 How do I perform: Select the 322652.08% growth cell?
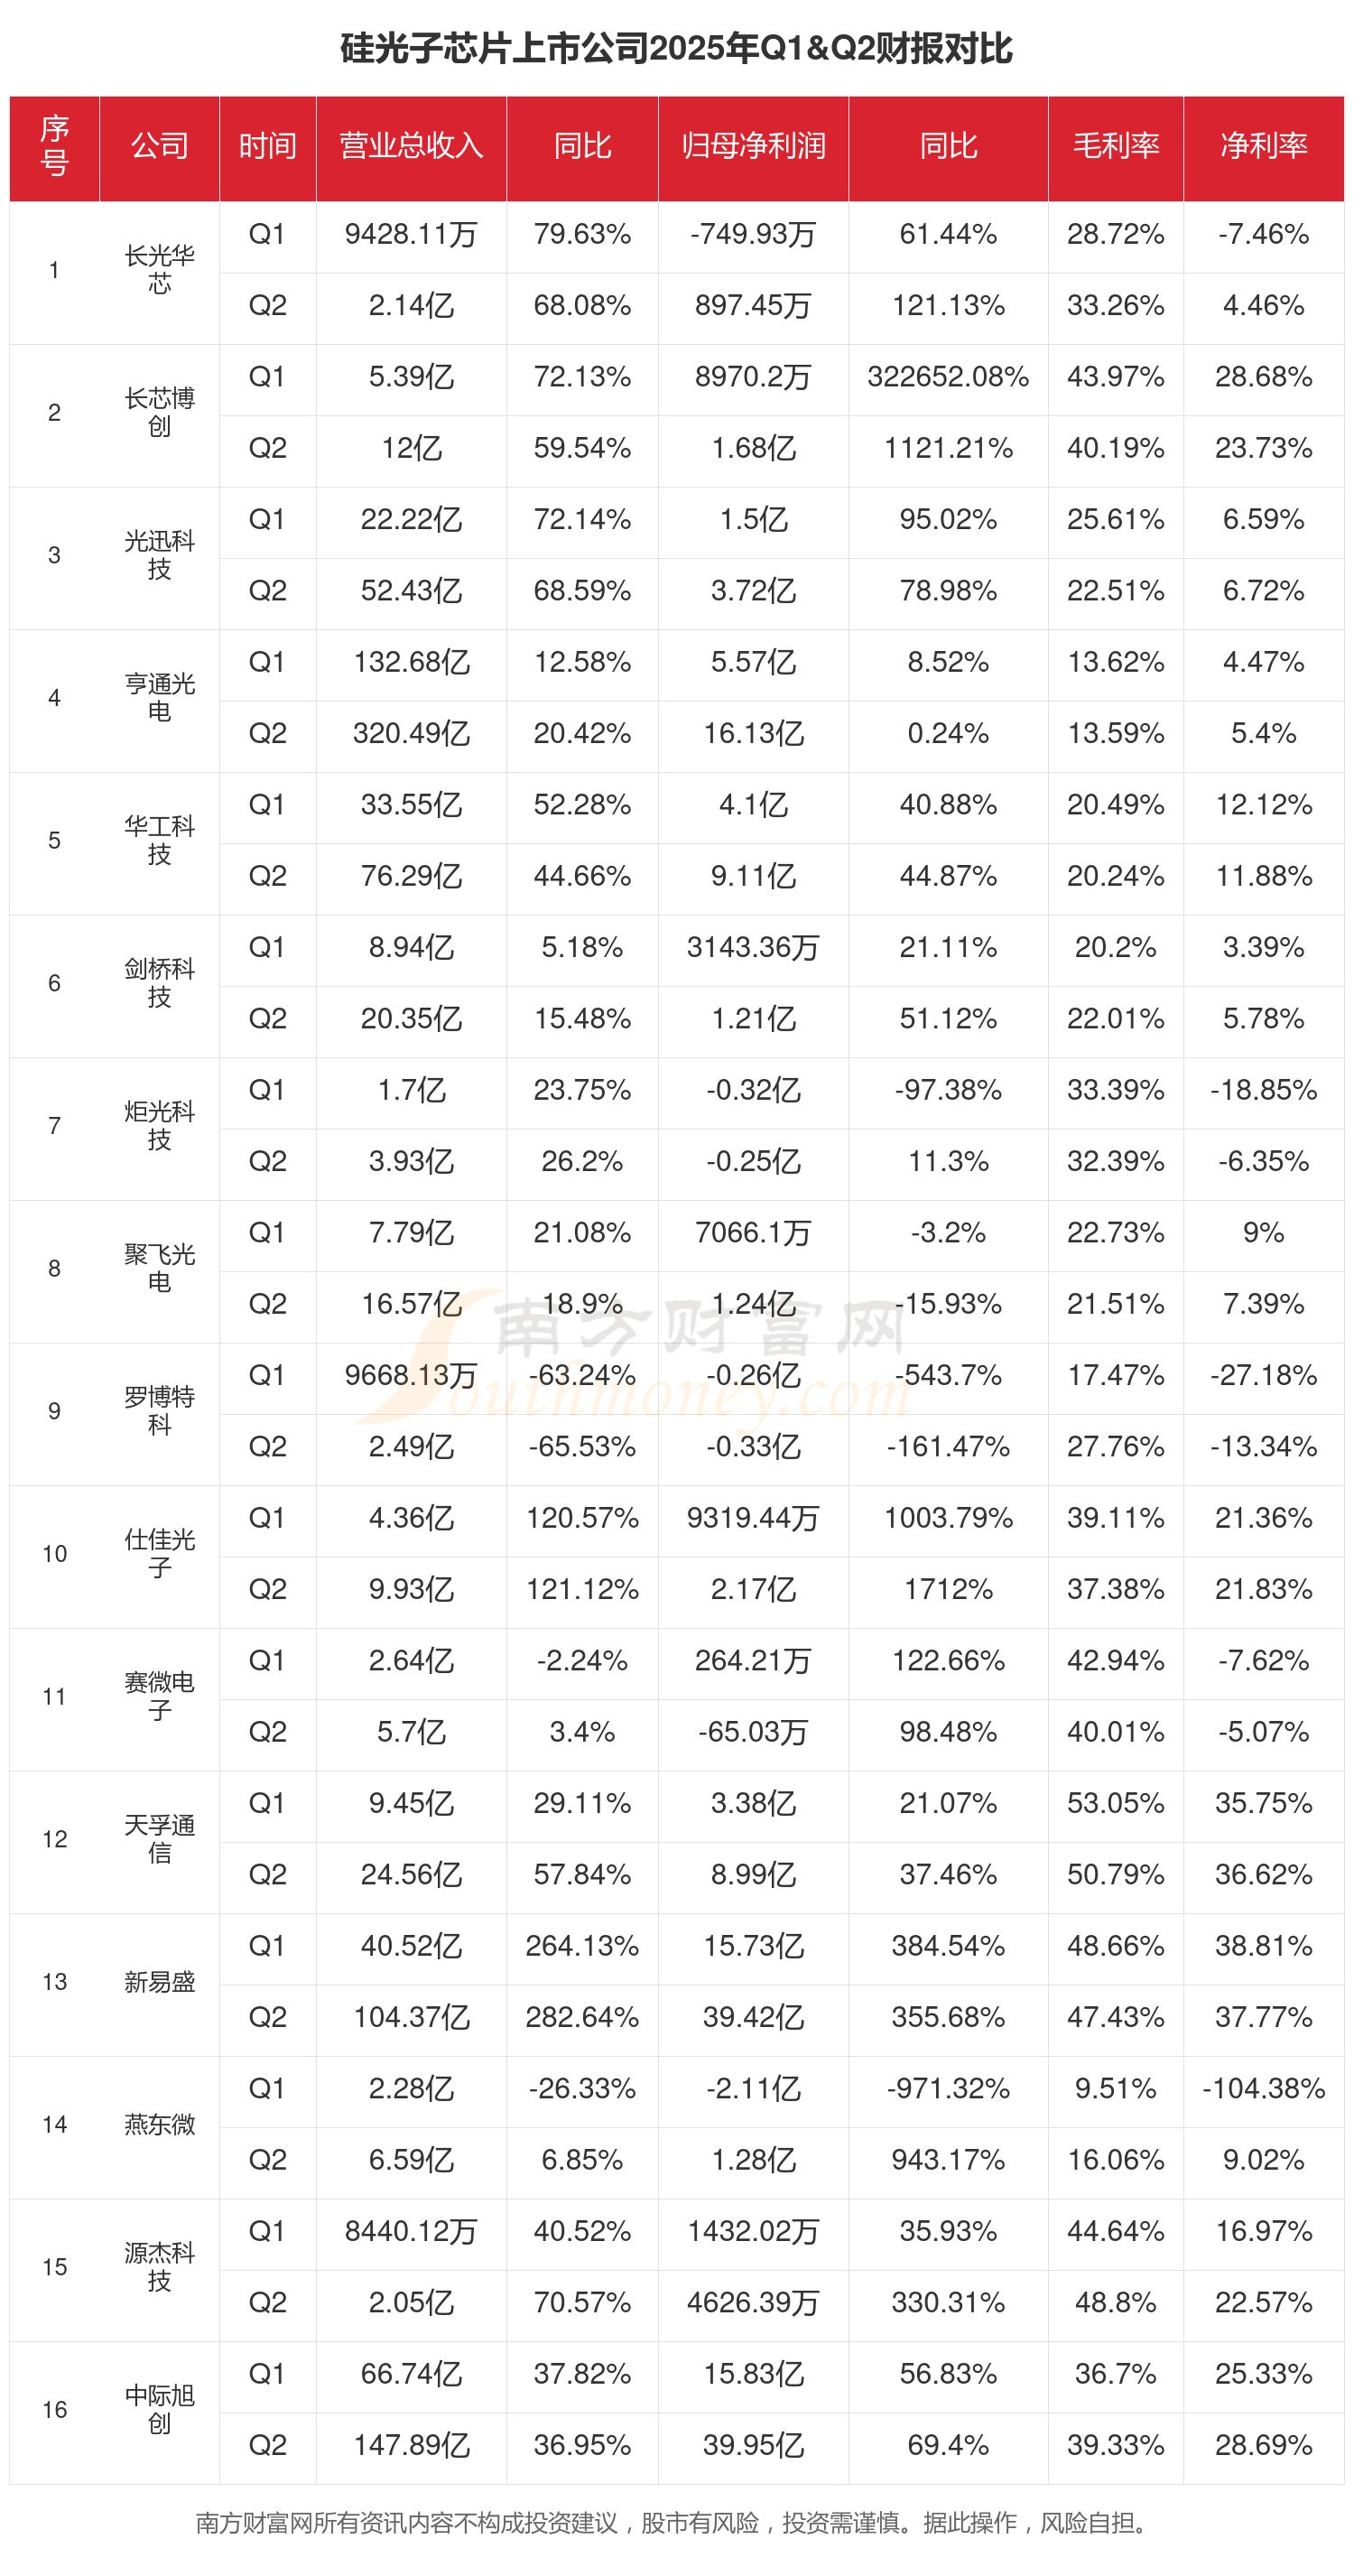[947, 377]
